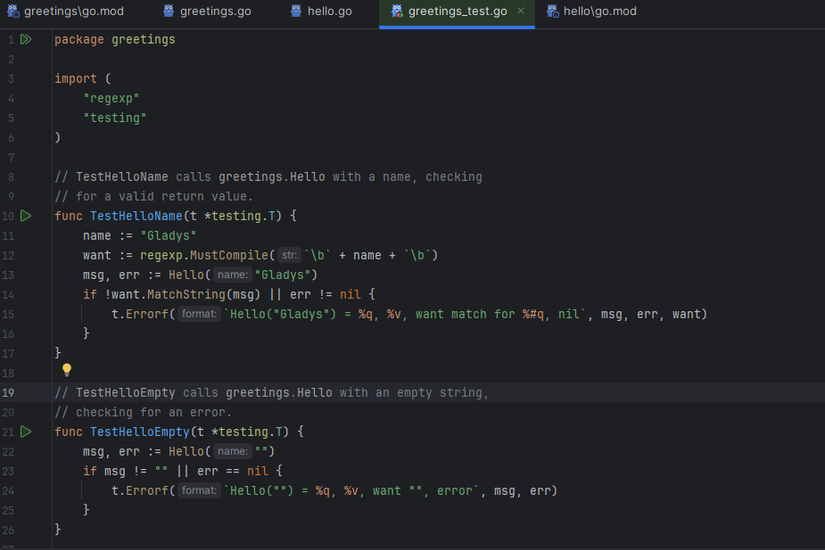Click regexp.MustCompile call on line 12

(x=204, y=255)
